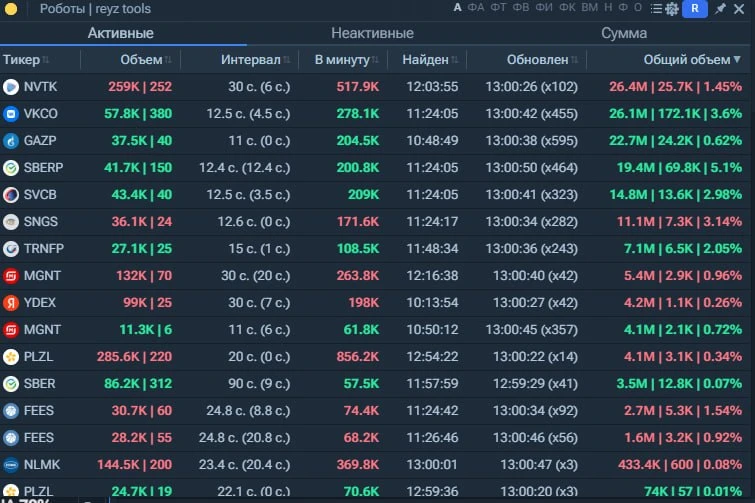Image resolution: width=755 pixels, height=503 pixels.
Task: Toggle the 'Н' filter in header
Action: tap(608, 8)
